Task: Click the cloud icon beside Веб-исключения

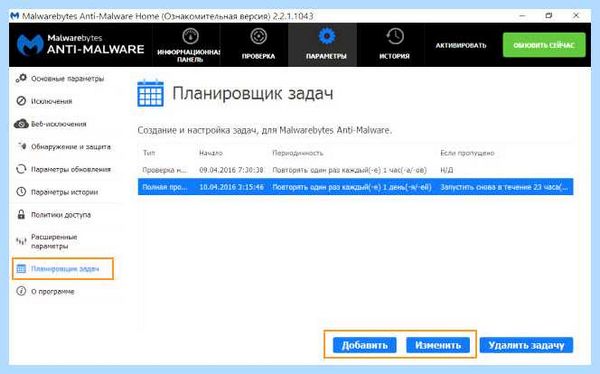Action: pos(21,124)
